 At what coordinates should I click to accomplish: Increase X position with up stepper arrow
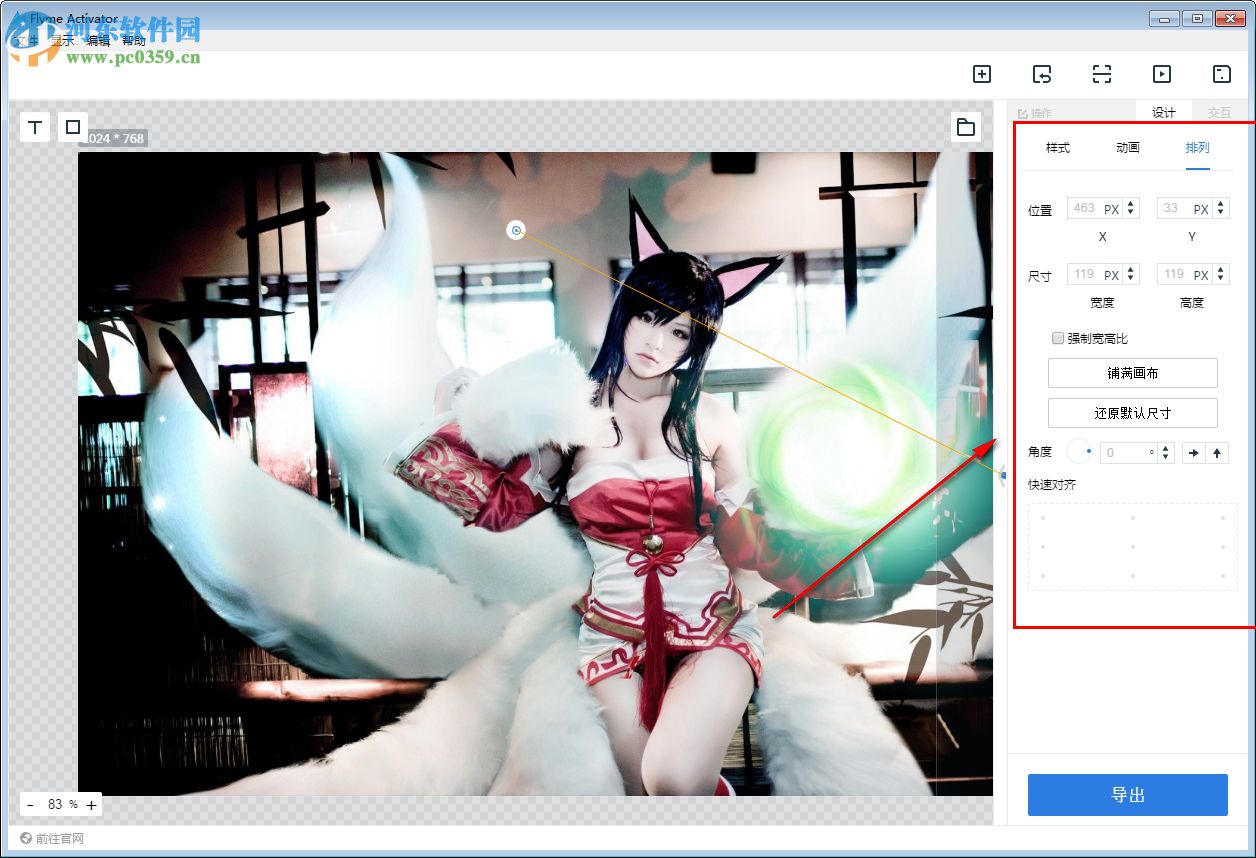point(1131,204)
